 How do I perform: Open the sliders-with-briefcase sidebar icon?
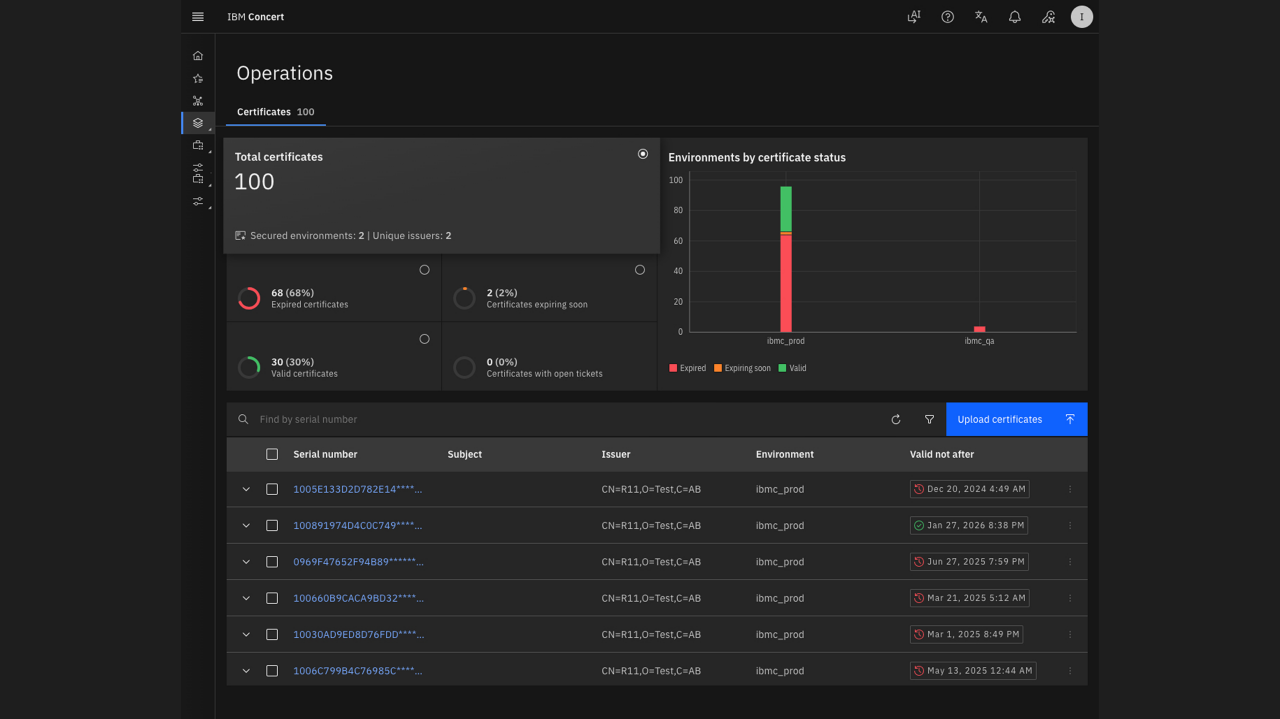(x=198, y=173)
